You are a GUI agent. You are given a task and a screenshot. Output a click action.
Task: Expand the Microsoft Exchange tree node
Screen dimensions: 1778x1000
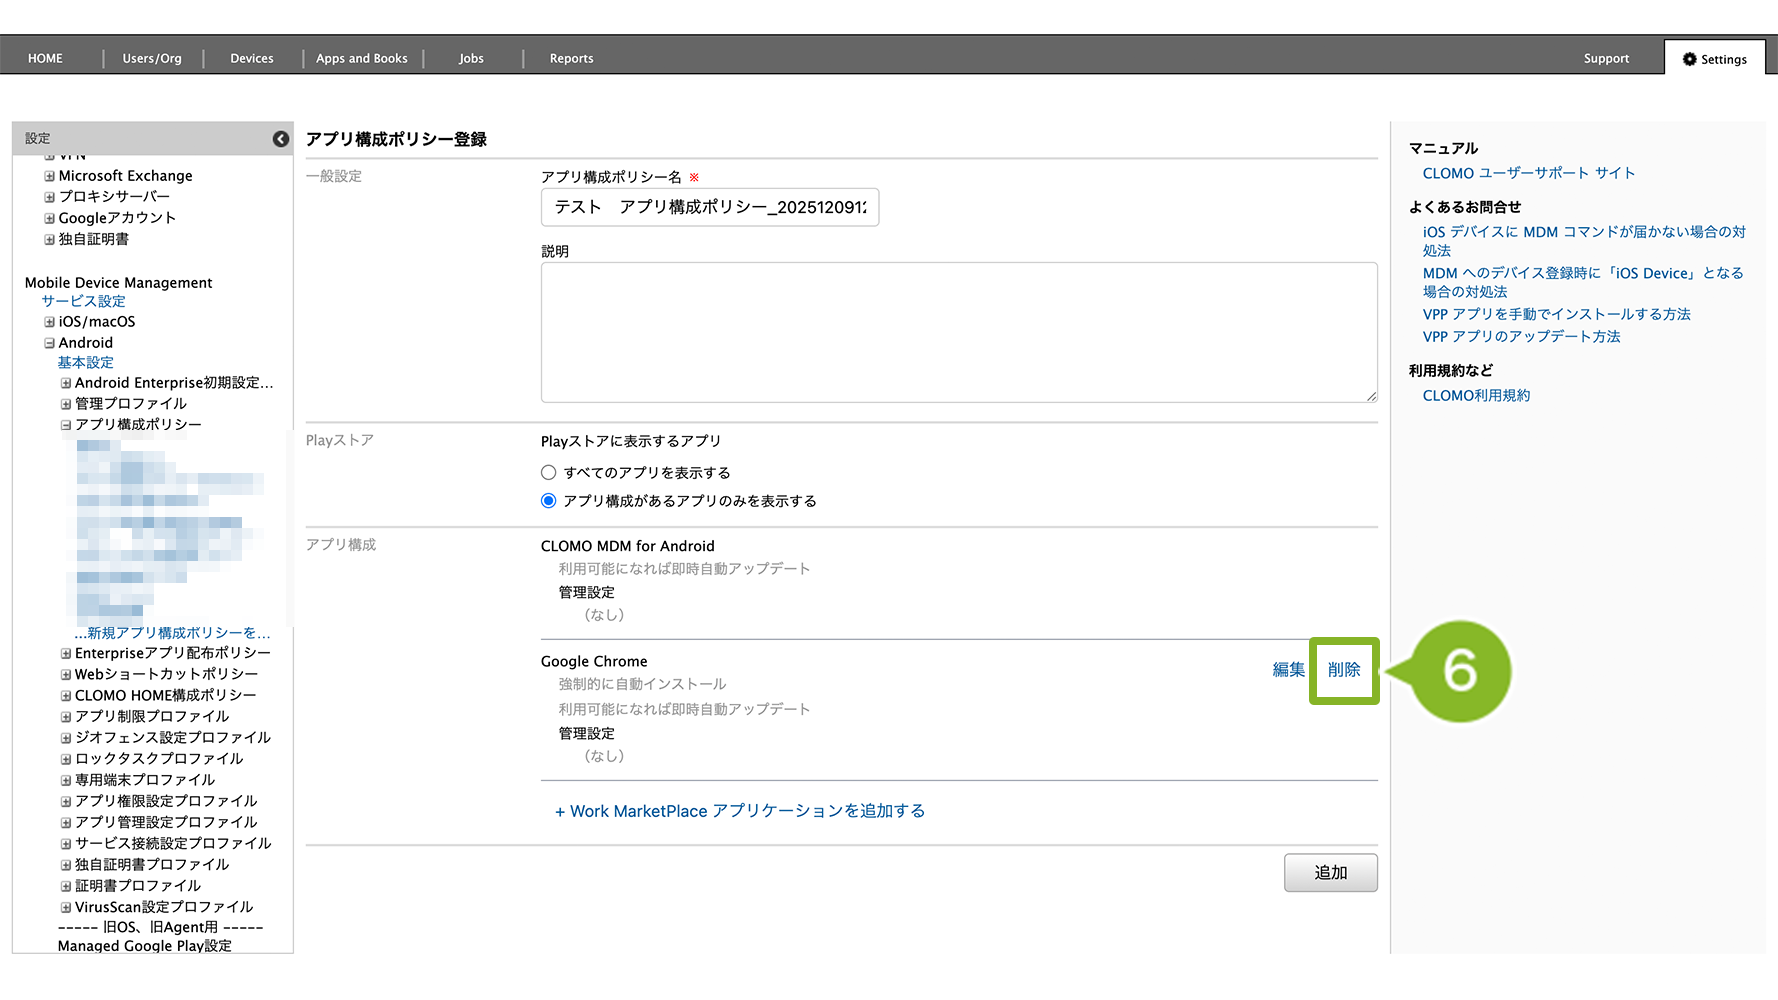[x=49, y=176]
